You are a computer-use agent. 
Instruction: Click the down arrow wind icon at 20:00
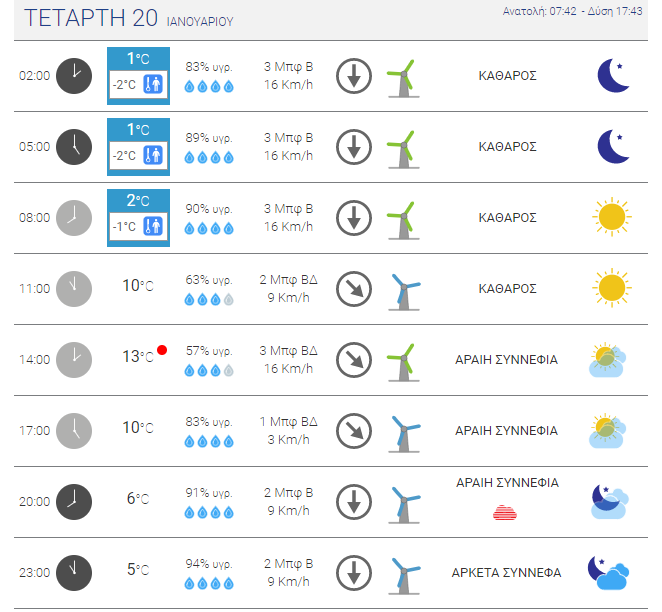[x=354, y=502]
